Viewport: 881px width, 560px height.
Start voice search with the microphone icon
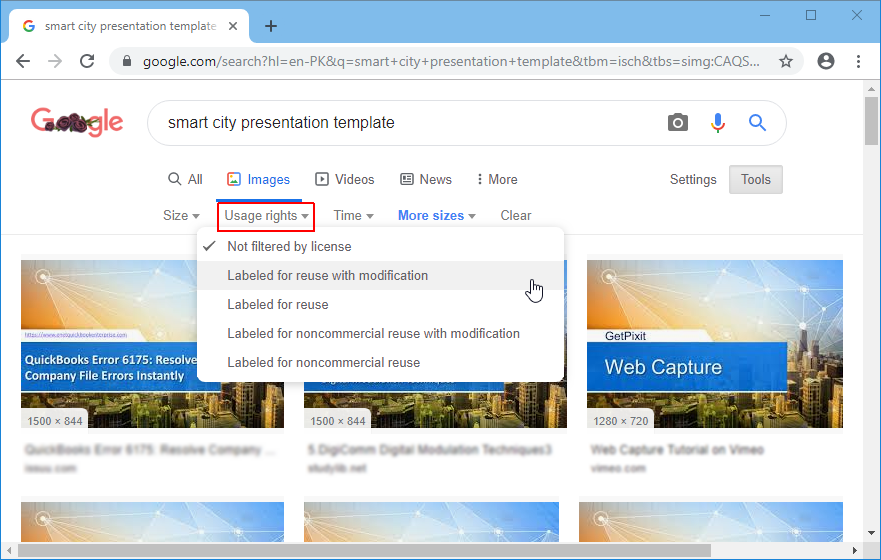[717, 122]
